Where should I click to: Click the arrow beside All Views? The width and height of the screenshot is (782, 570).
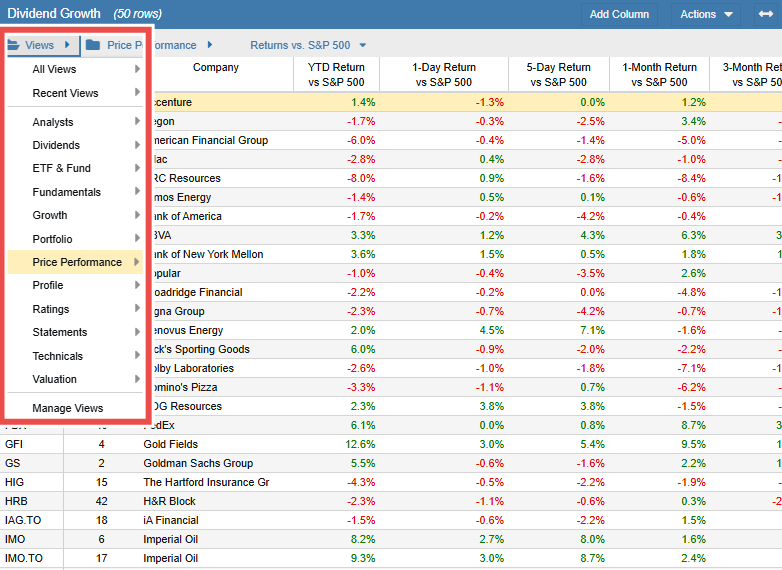pyautogui.click(x=137, y=69)
